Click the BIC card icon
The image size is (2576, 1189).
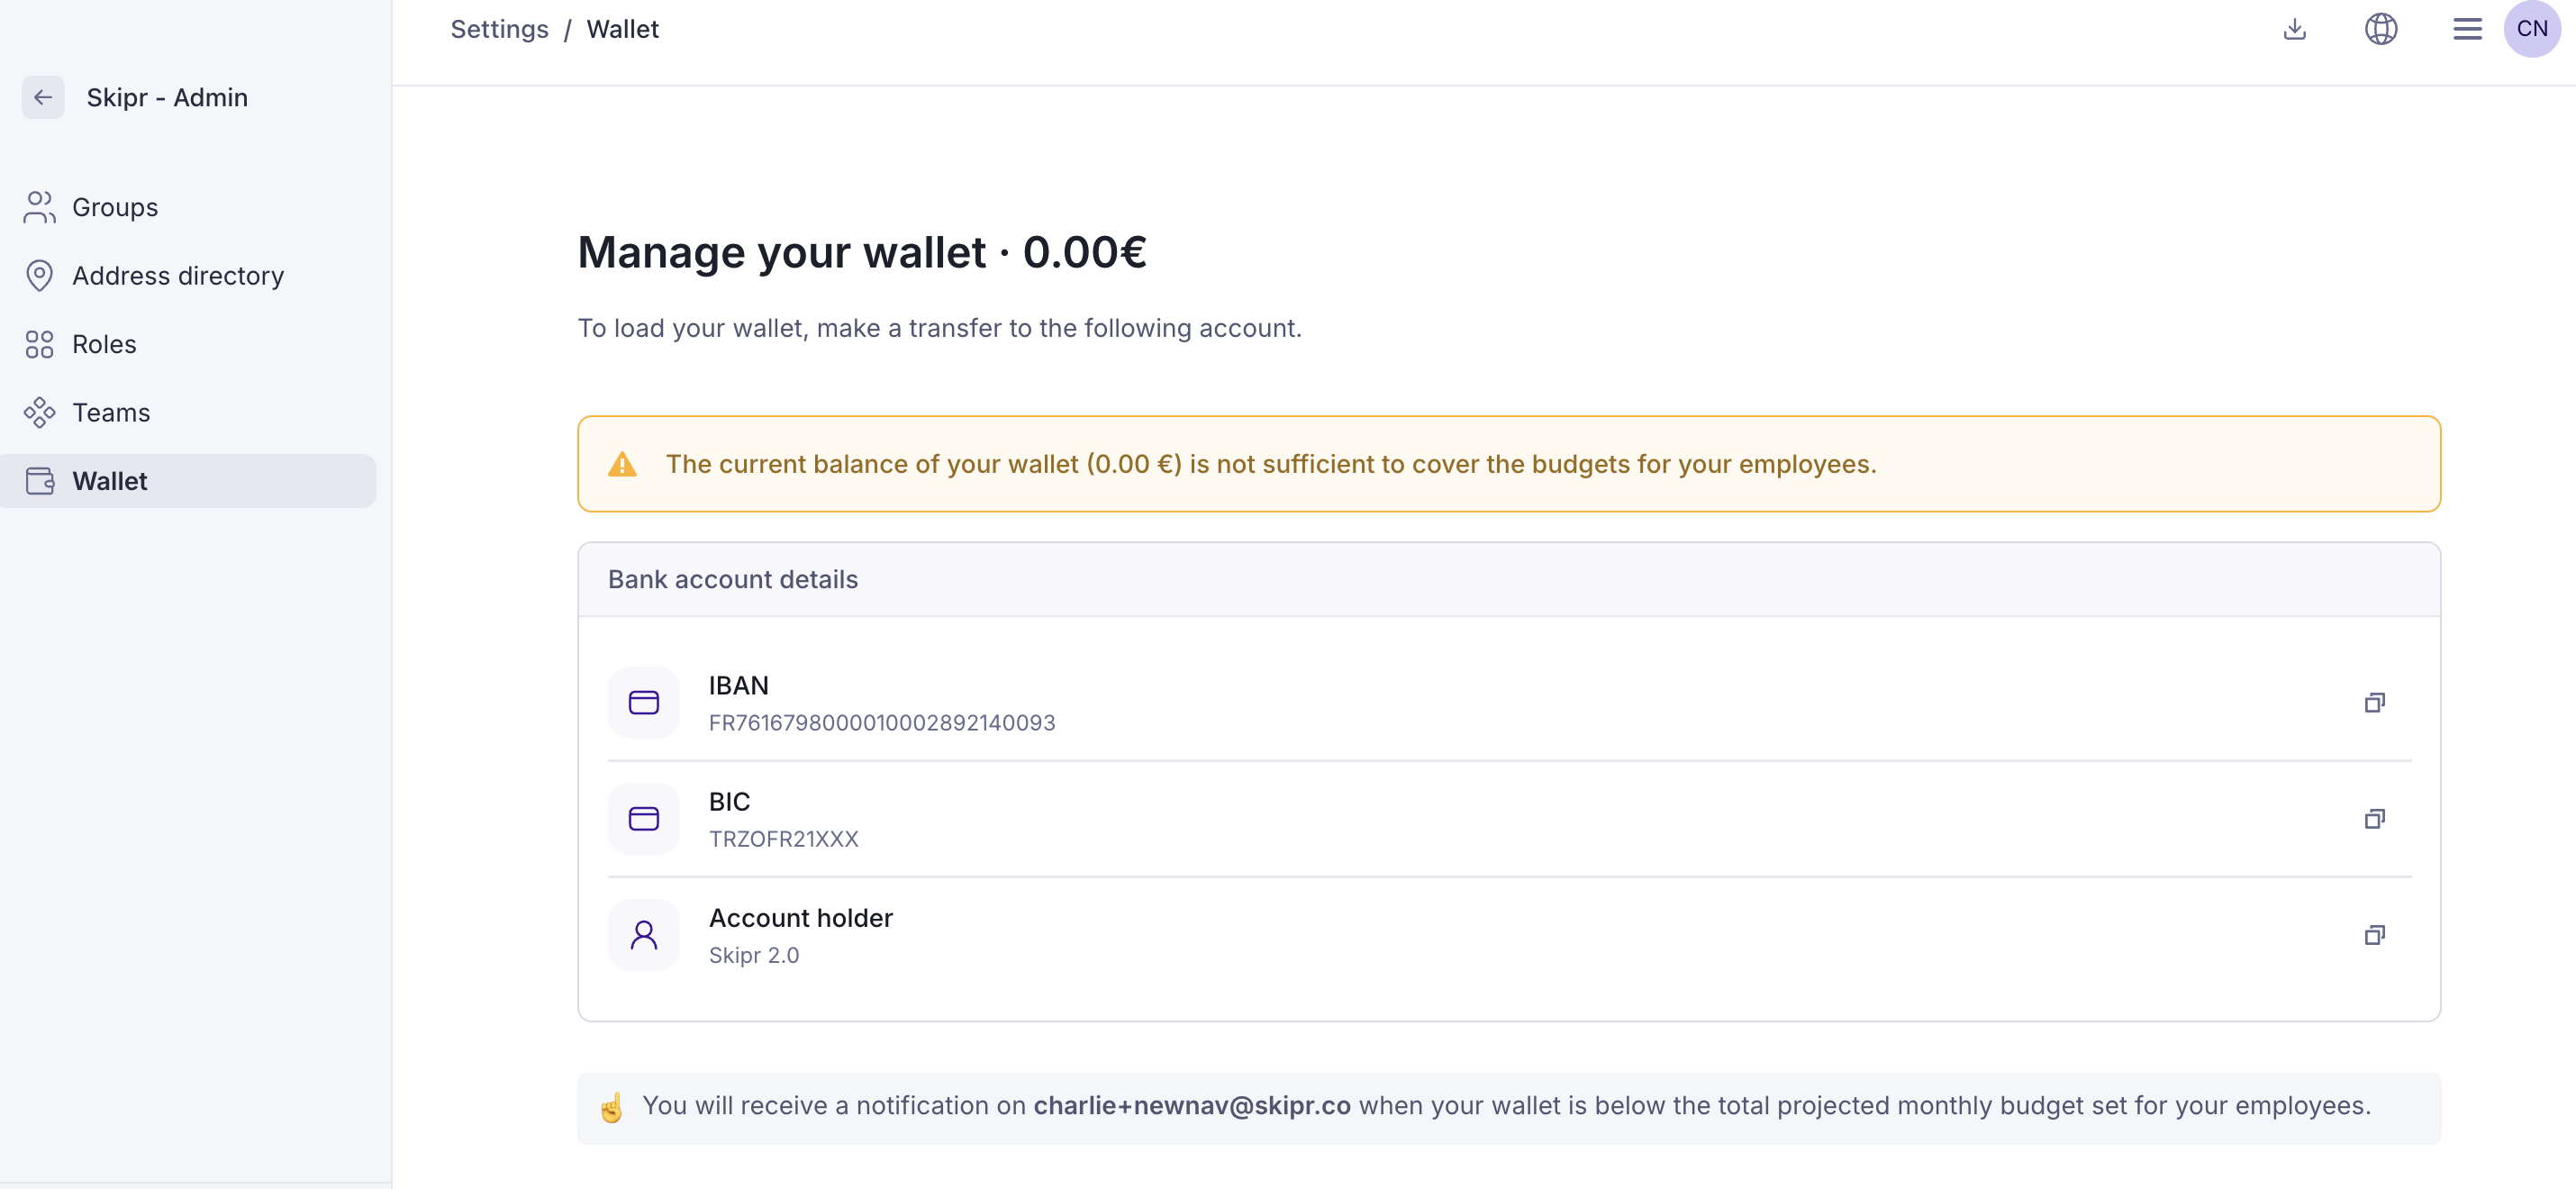(x=643, y=819)
